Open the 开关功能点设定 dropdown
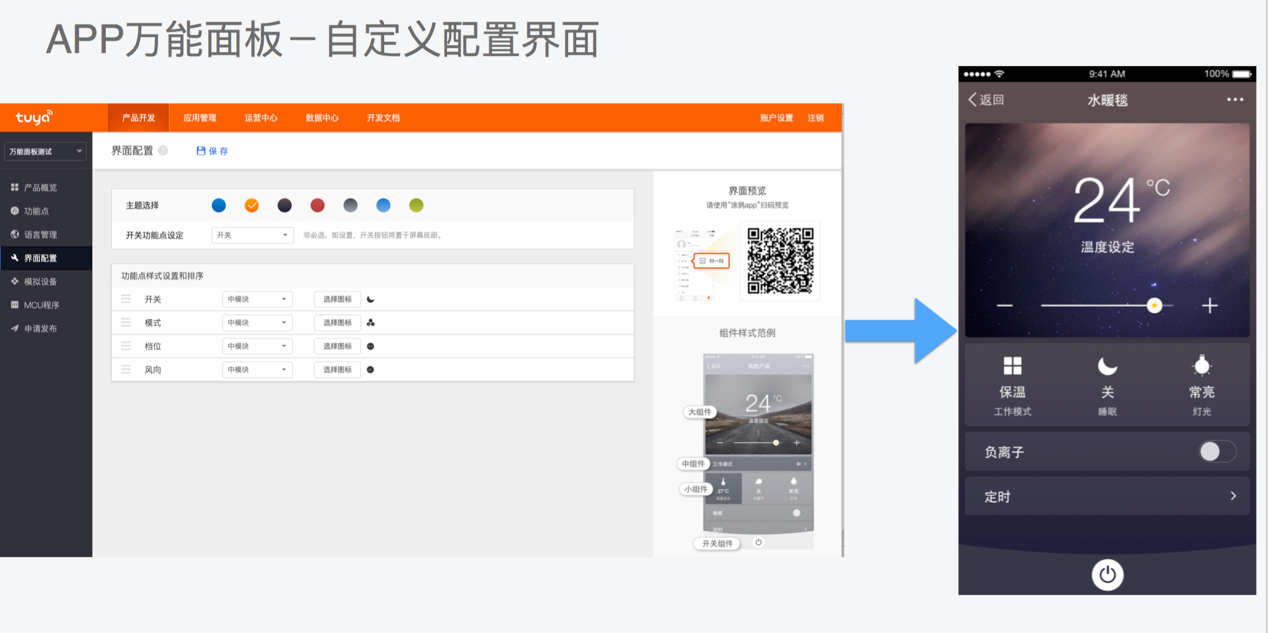 252,235
